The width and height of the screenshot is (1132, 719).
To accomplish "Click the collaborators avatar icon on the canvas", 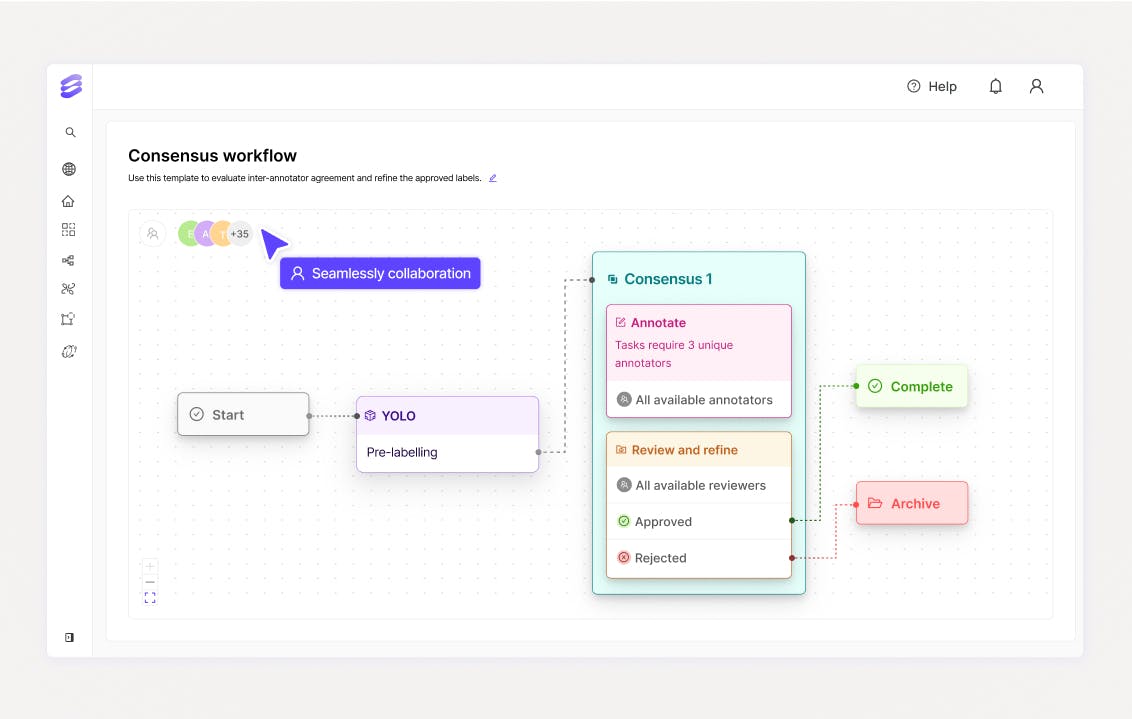I will (152, 233).
